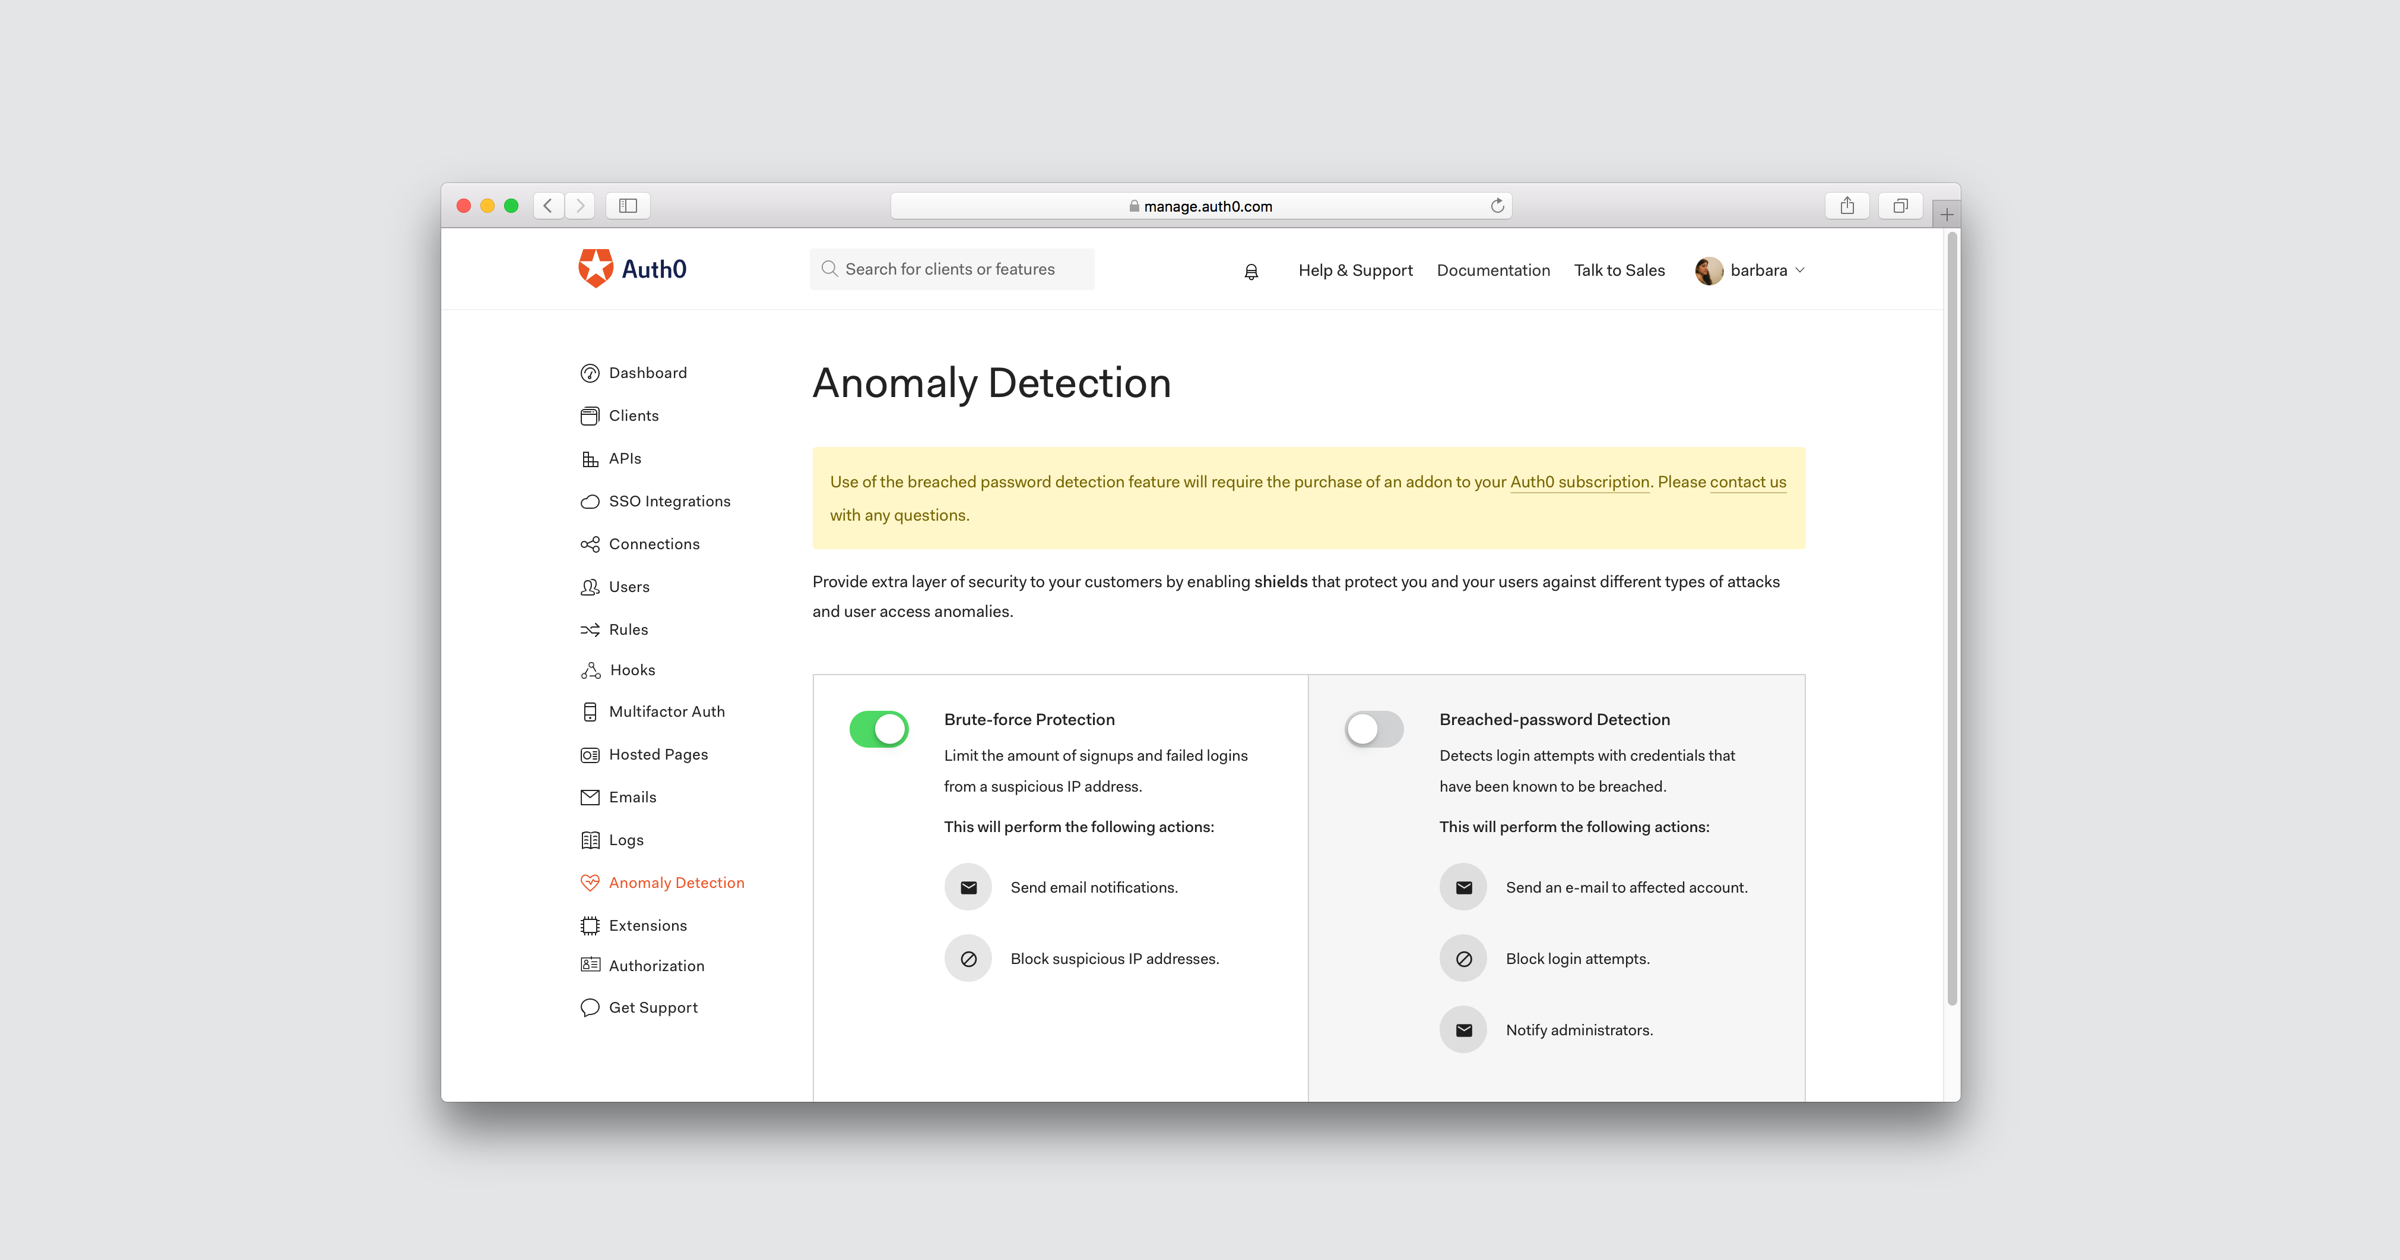This screenshot has height=1260, width=2400.
Task: Select Talk to Sales
Action: (x=1619, y=270)
